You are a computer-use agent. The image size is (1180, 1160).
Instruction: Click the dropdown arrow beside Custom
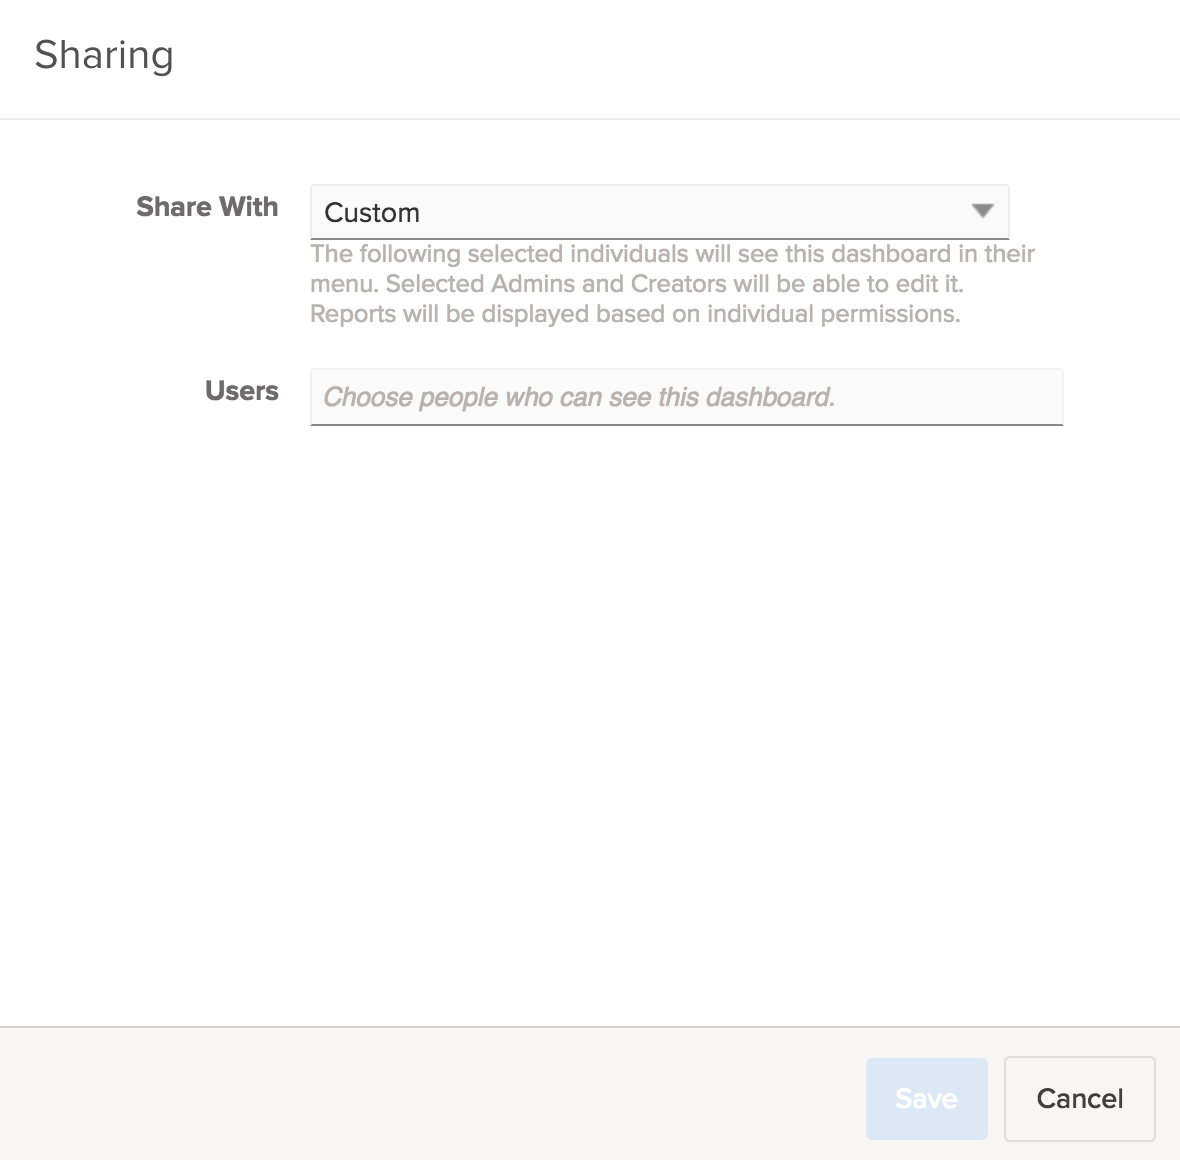point(982,211)
